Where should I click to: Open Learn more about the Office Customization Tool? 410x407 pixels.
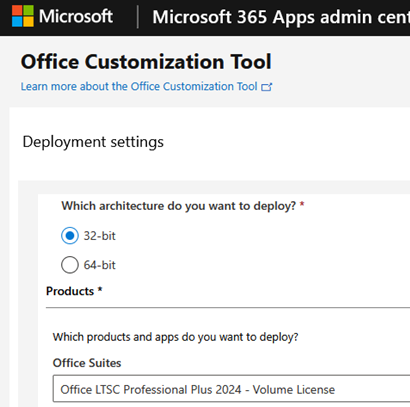click(x=139, y=86)
